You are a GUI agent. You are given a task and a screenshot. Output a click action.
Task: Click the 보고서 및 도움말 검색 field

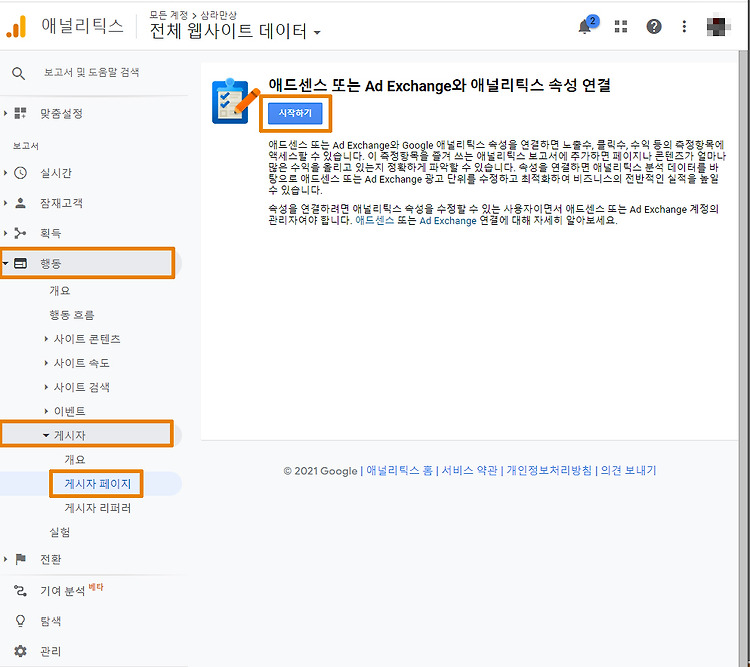pos(91,72)
